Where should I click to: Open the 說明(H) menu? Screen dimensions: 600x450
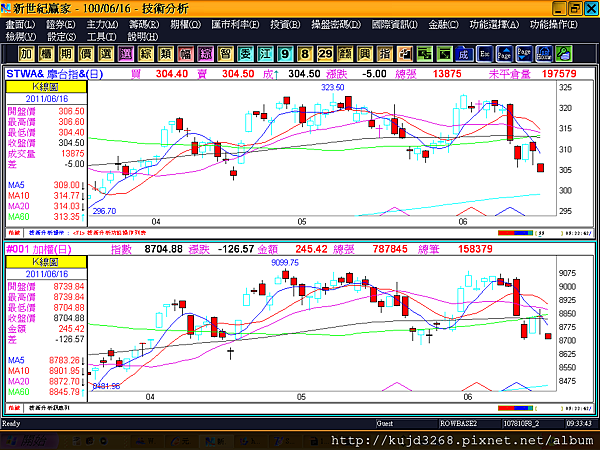click(x=142, y=37)
